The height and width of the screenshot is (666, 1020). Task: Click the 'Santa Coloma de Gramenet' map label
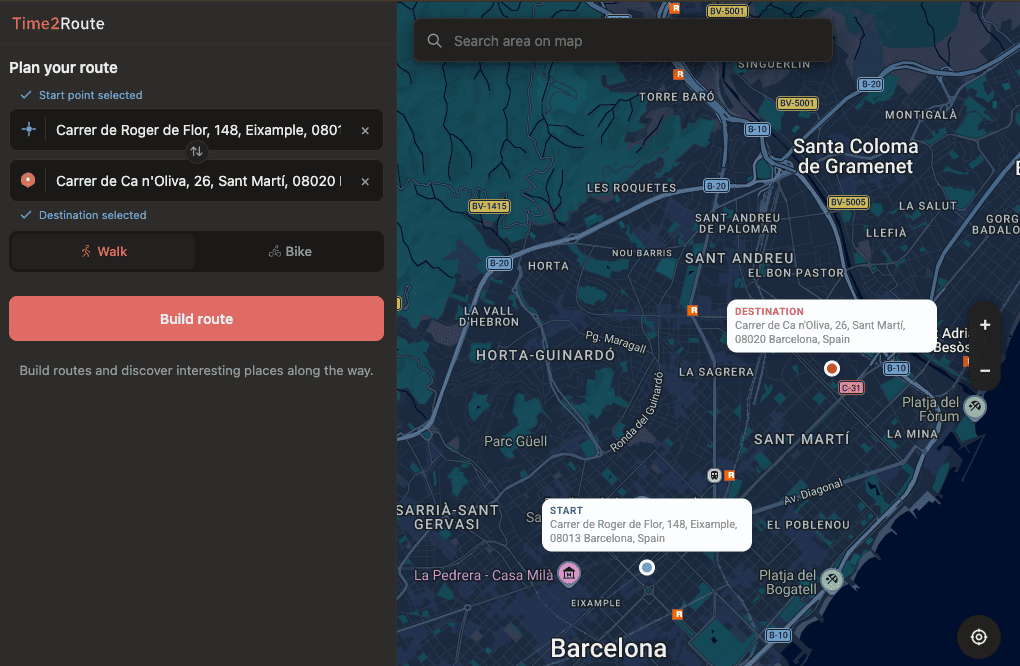click(x=855, y=156)
